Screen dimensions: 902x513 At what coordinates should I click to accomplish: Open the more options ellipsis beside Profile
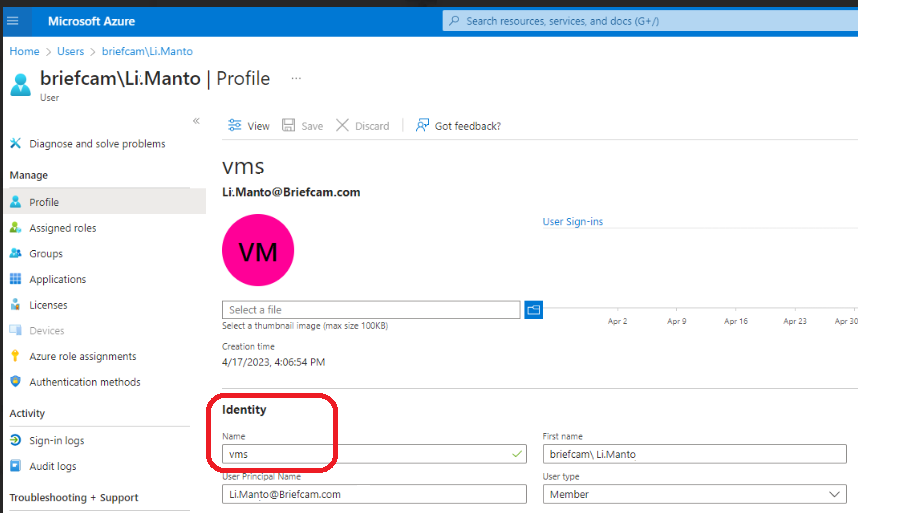296,78
